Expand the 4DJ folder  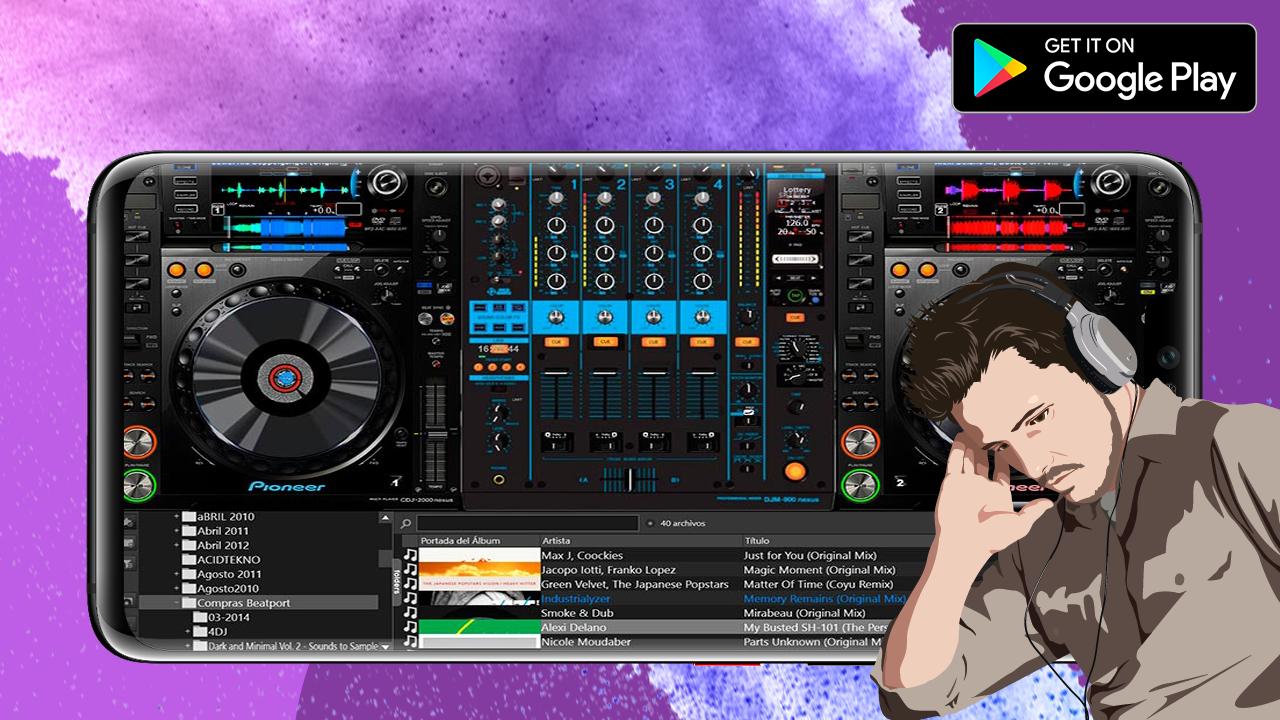(x=187, y=632)
